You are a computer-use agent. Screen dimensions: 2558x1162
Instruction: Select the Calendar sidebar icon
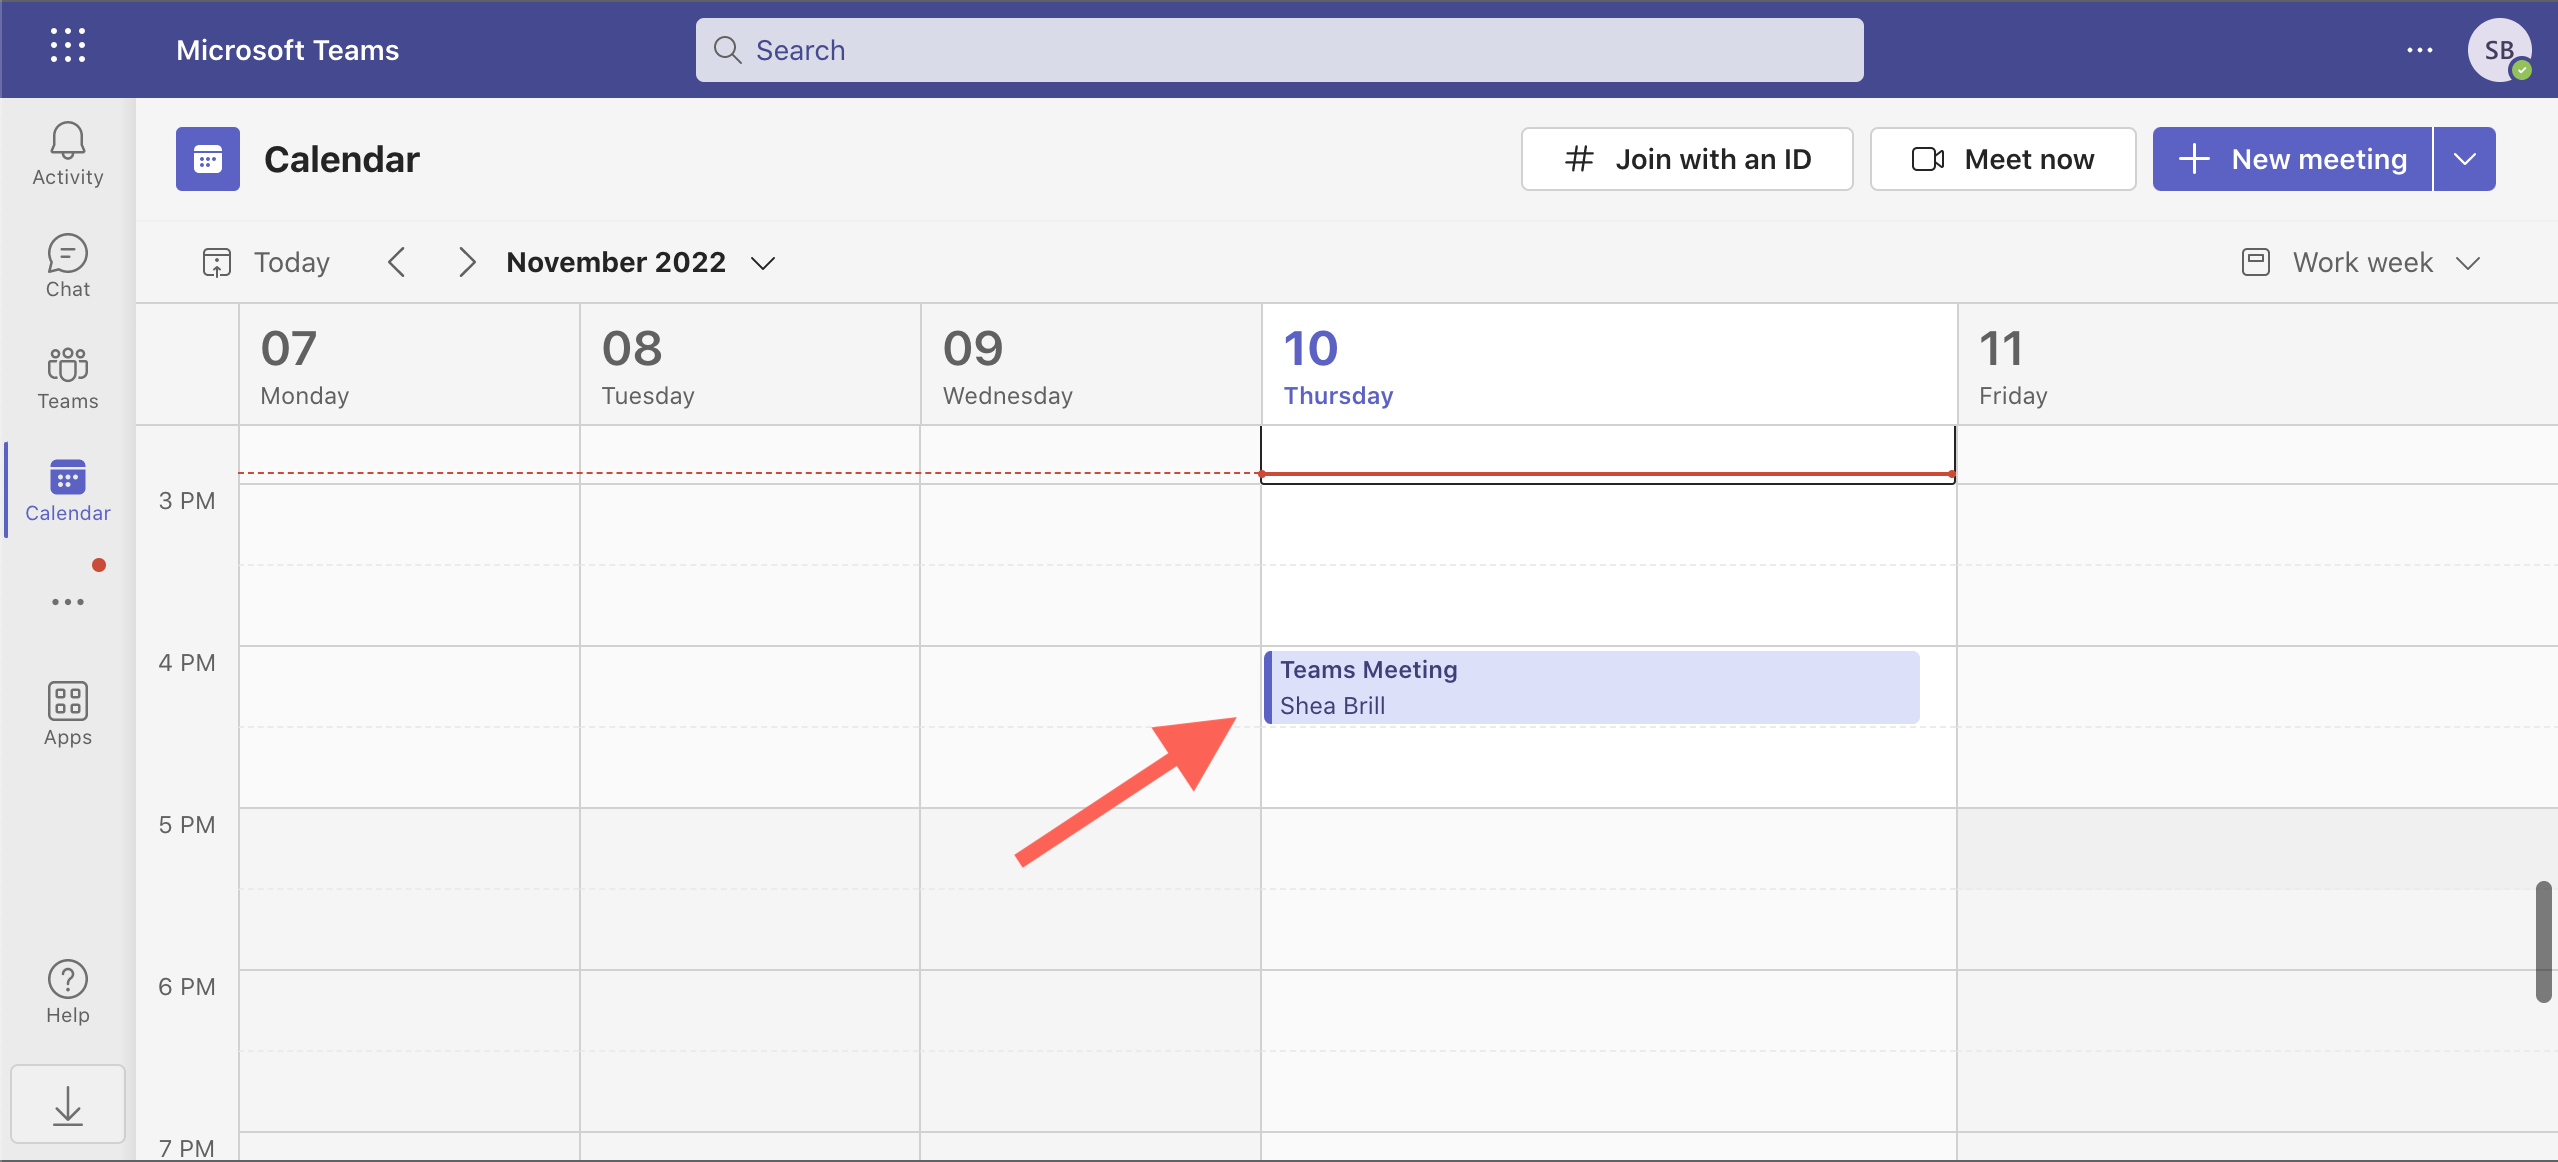click(68, 491)
